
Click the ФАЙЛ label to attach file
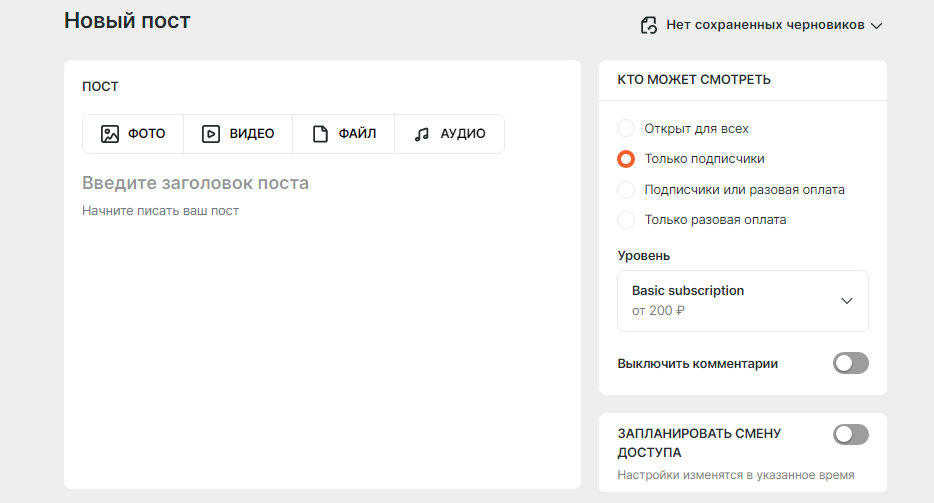pyautogui.click(x=357, y=133)
